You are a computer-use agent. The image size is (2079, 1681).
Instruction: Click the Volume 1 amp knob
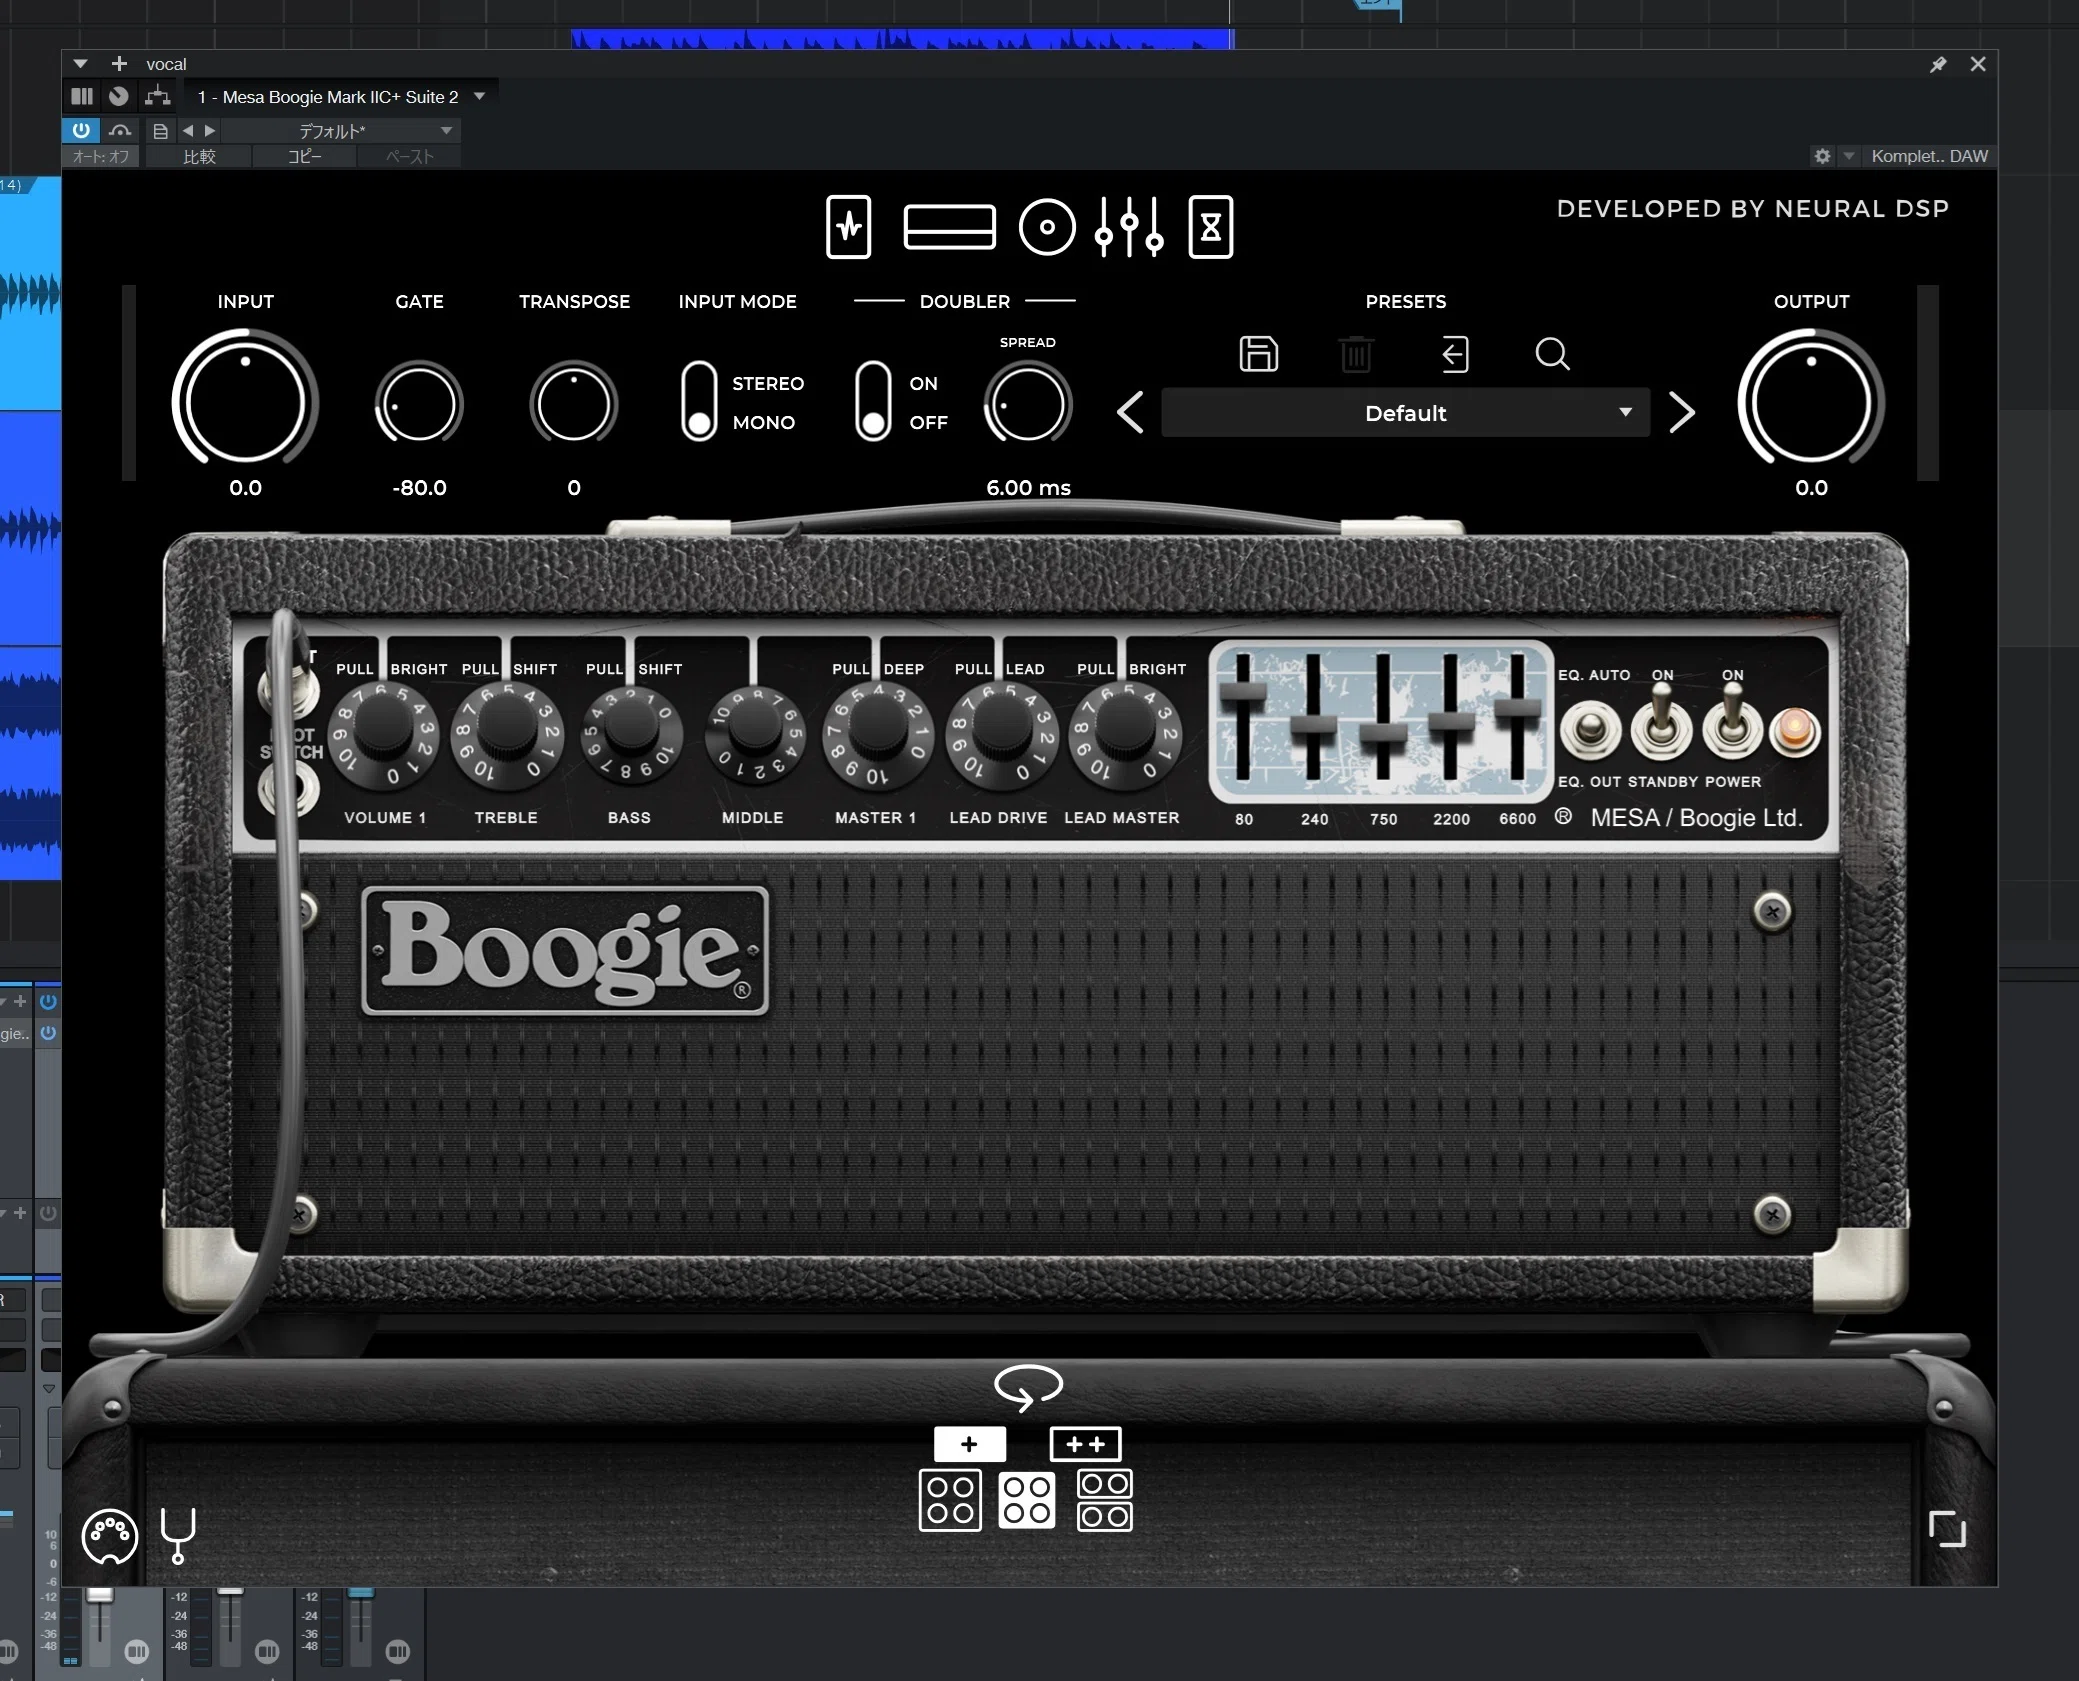[384, 736]
